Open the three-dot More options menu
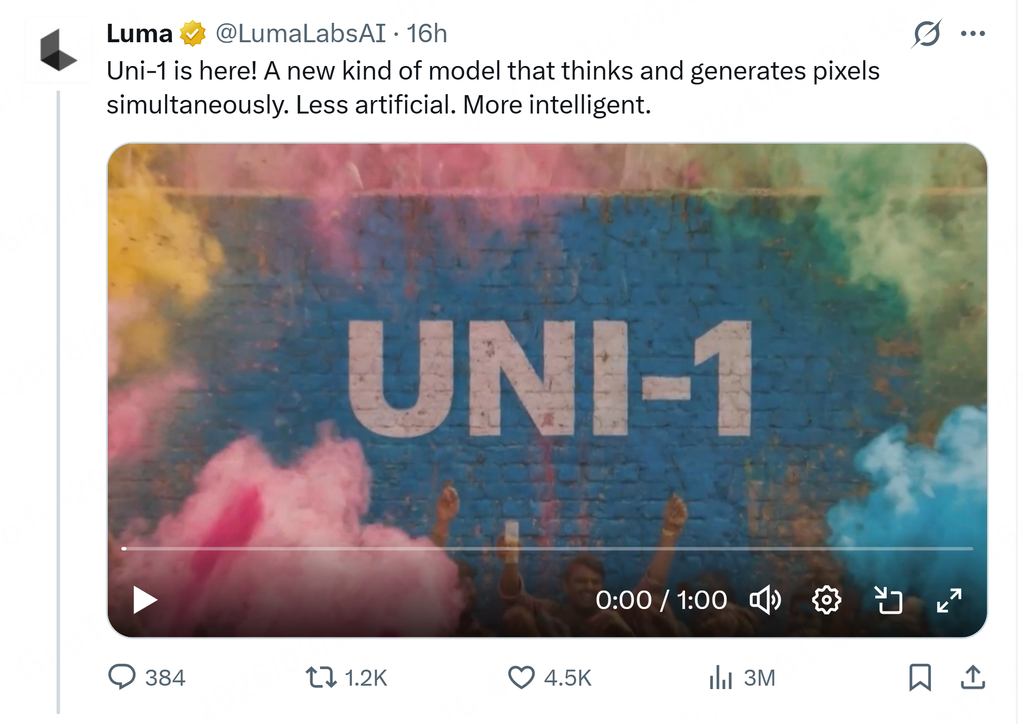1024x724 pixels. [972, 33]
